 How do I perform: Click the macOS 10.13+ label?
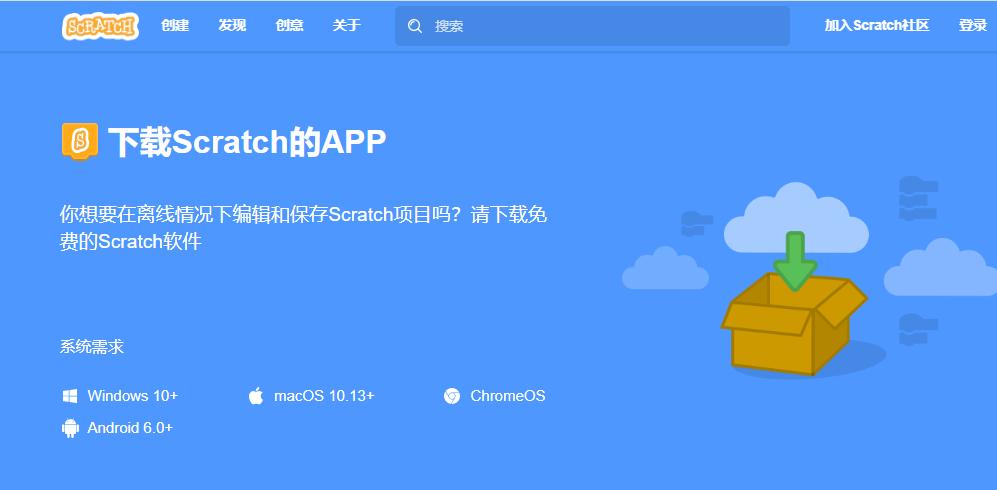[x=324, y=396]
